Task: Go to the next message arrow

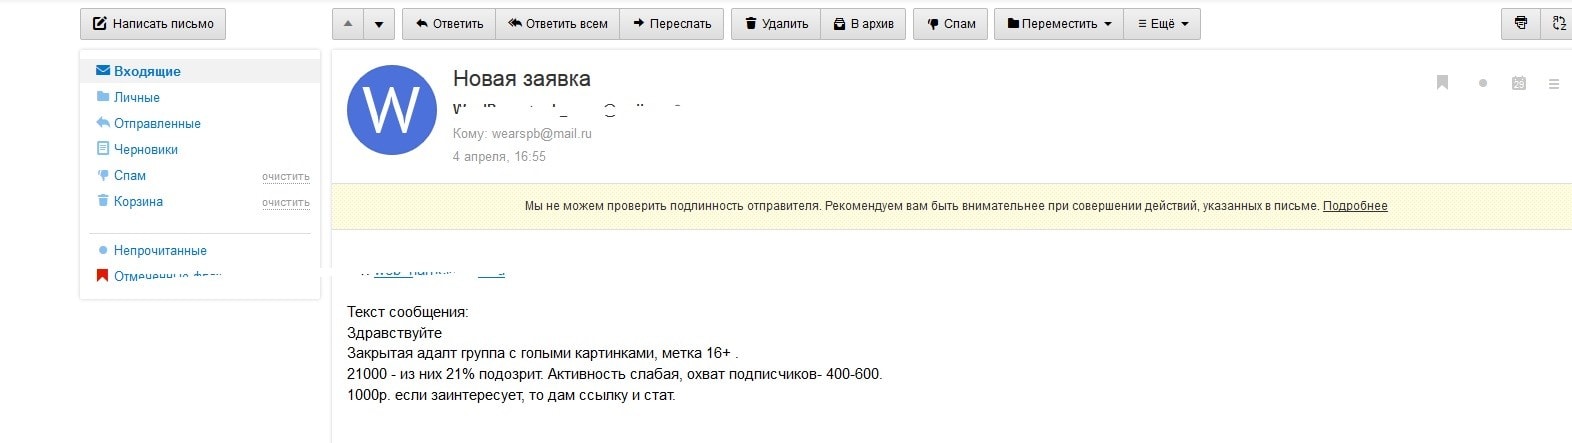Action: (378, 24)
